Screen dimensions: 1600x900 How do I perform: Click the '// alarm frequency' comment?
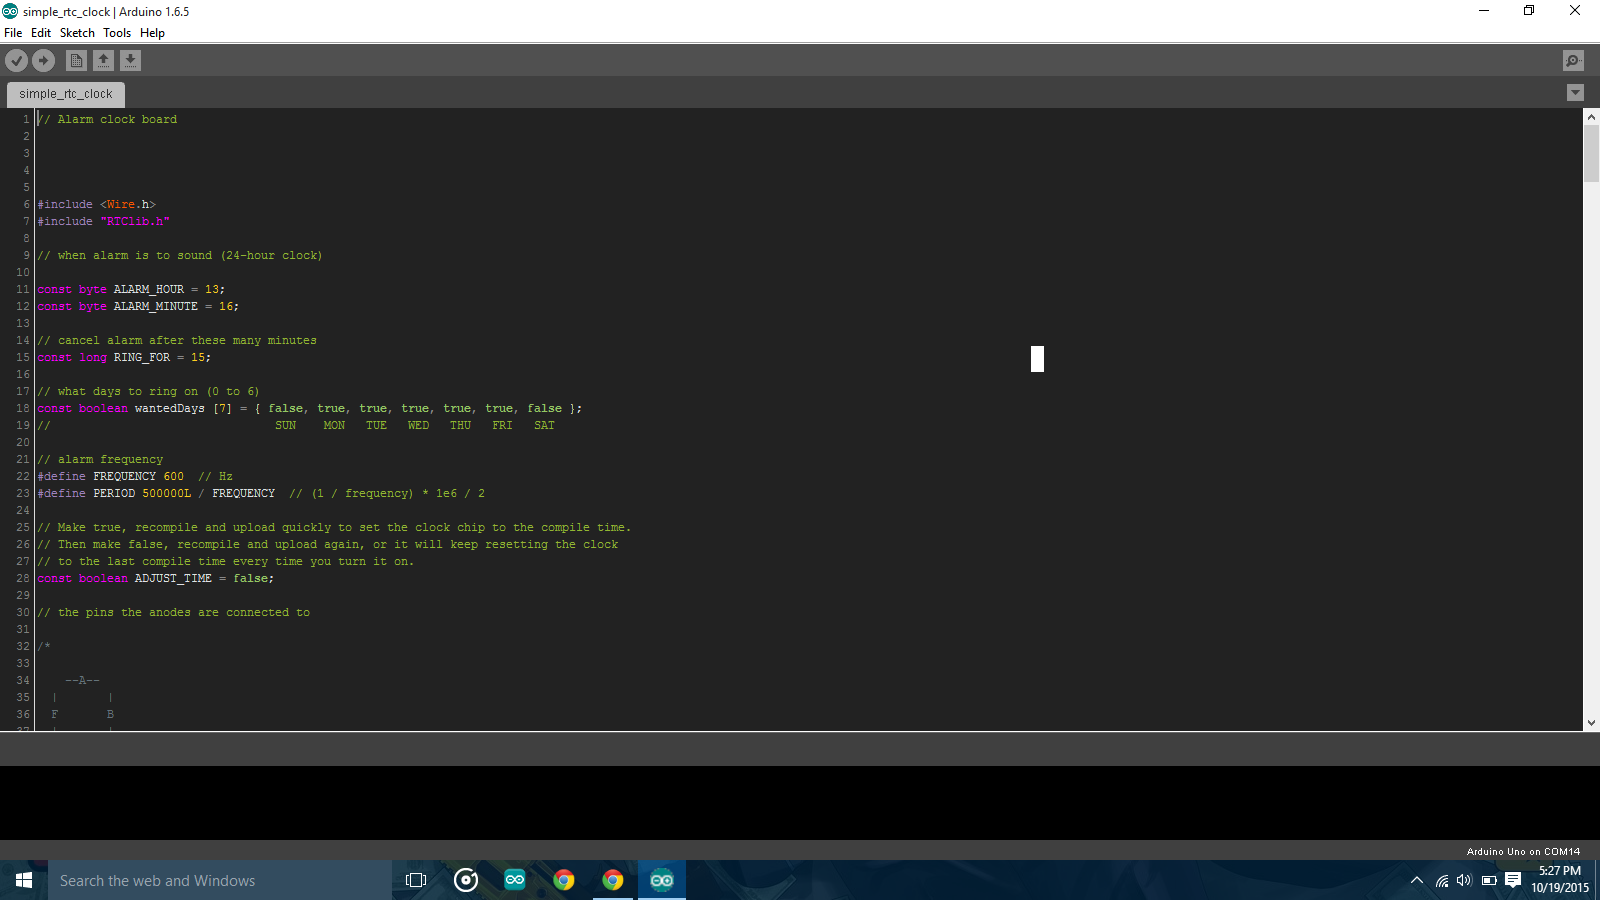point(100,459)
